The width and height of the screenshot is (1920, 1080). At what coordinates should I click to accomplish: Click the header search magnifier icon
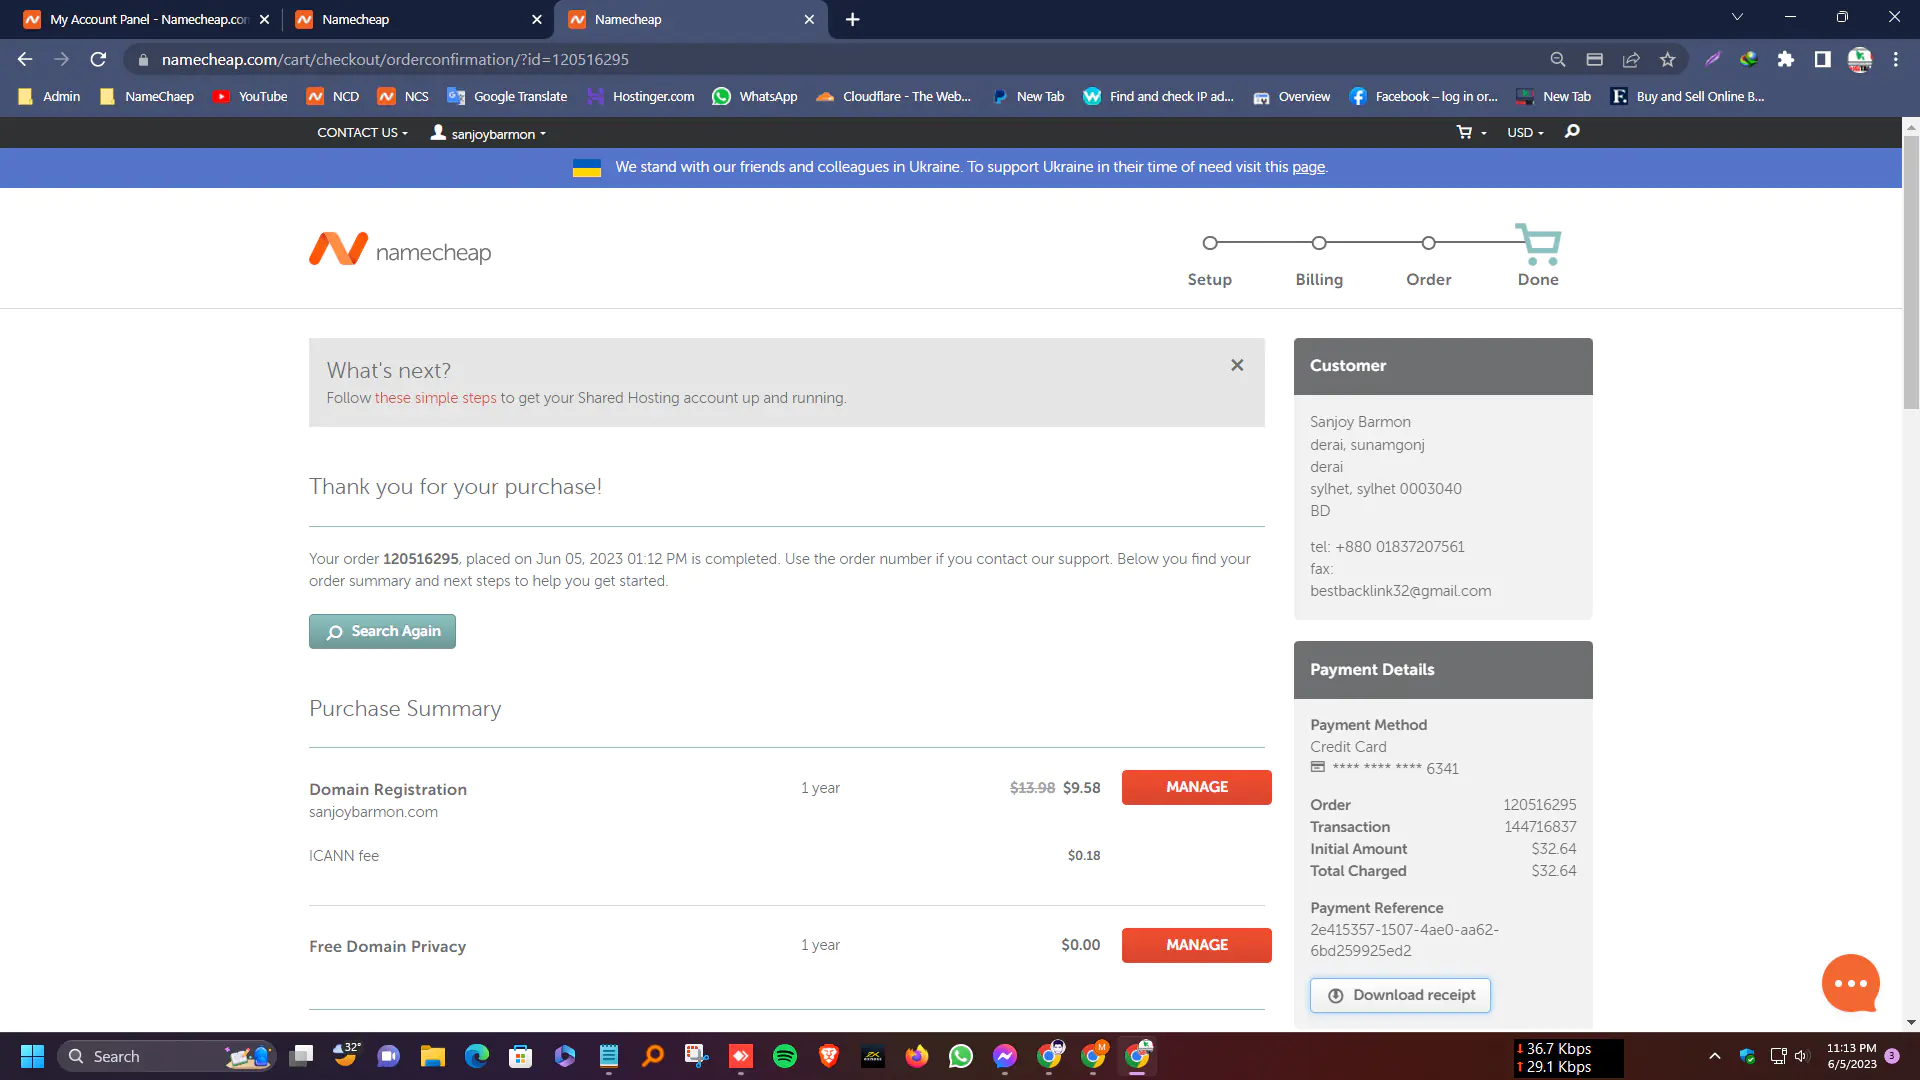pos(1572,132)
